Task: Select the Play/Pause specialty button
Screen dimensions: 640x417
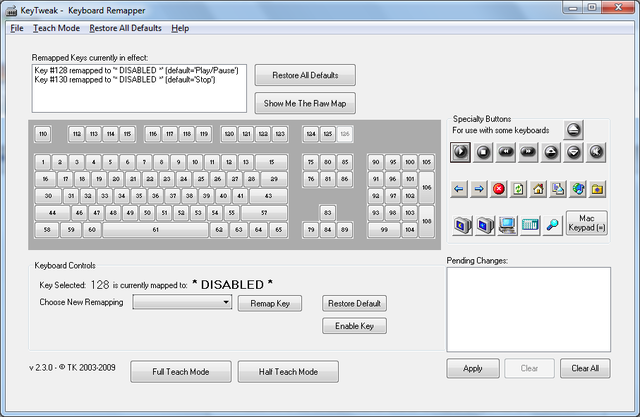Action: coord(460,152)
